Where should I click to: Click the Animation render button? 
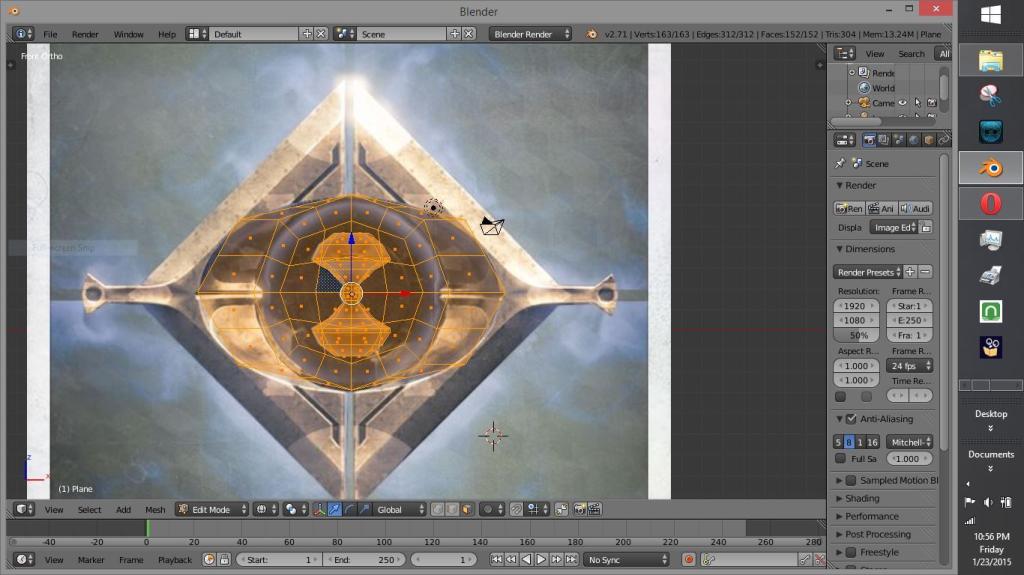tap(881, 208)
